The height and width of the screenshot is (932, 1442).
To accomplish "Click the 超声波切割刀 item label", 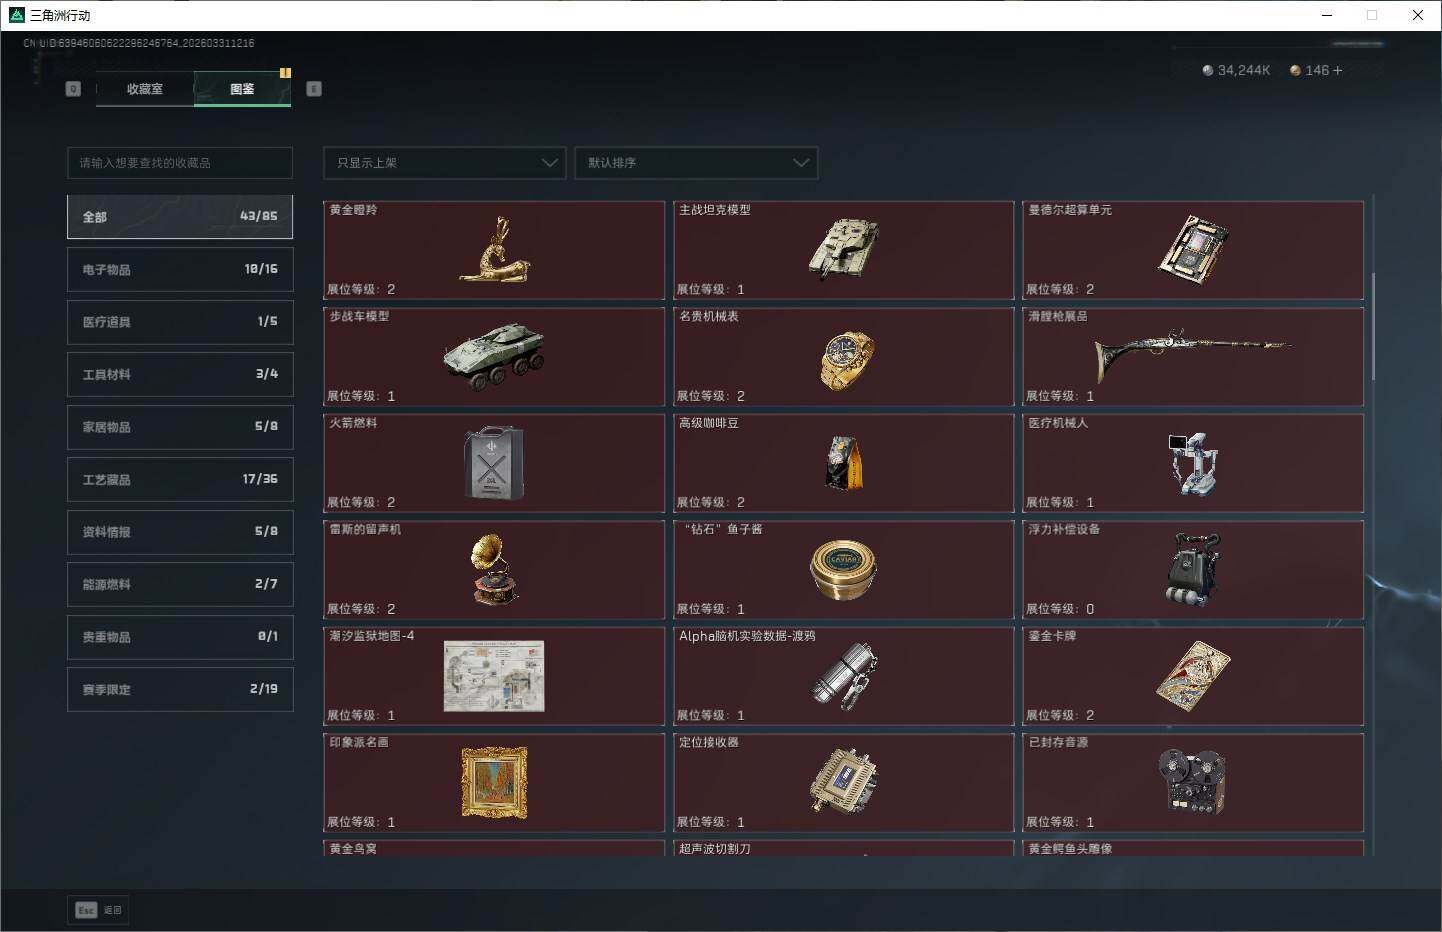I will click(x=715, y=849).
